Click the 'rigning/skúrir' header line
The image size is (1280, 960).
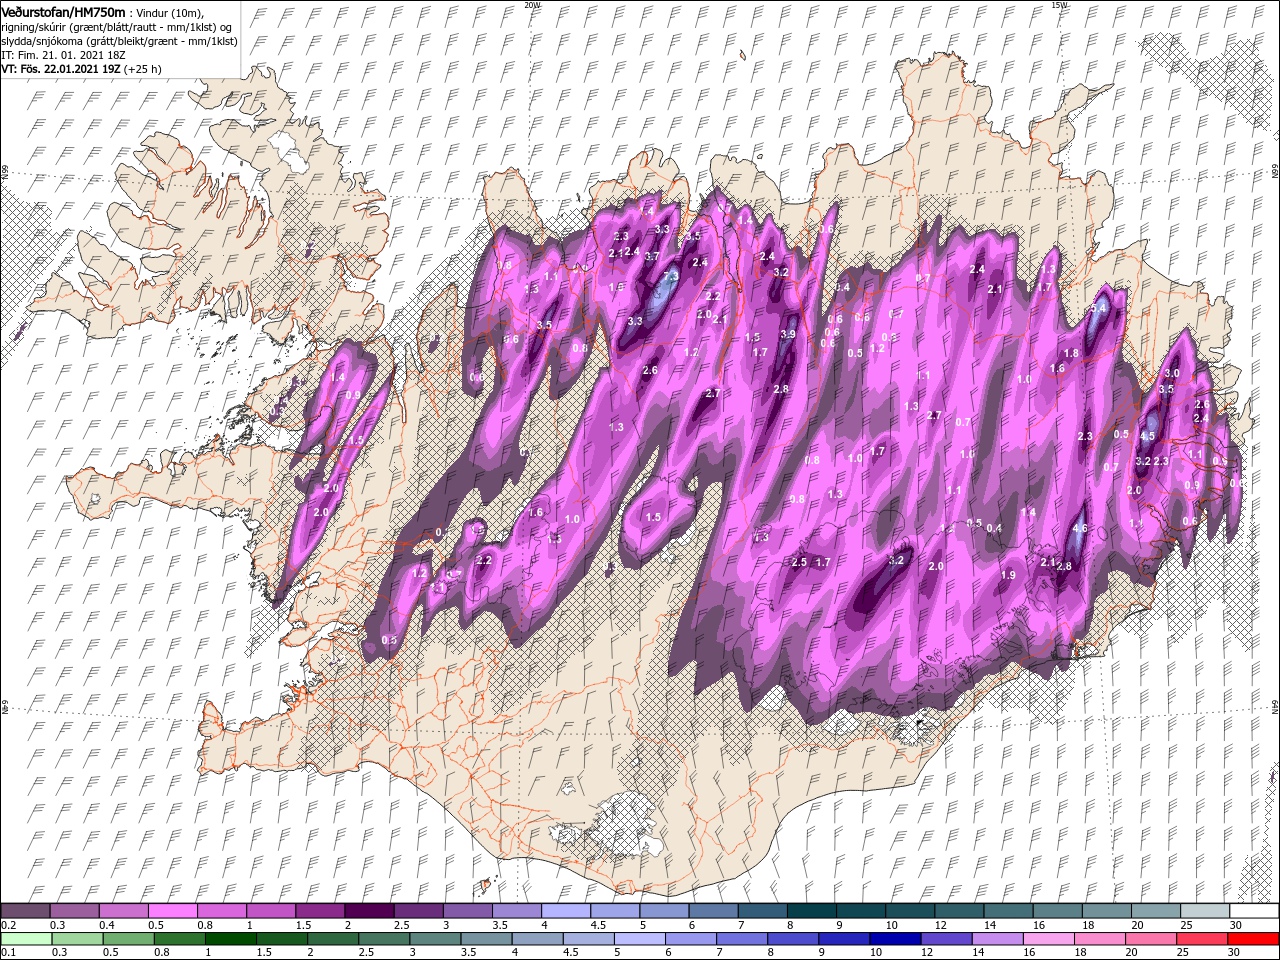pyautogui.click(x=117, y=27)
